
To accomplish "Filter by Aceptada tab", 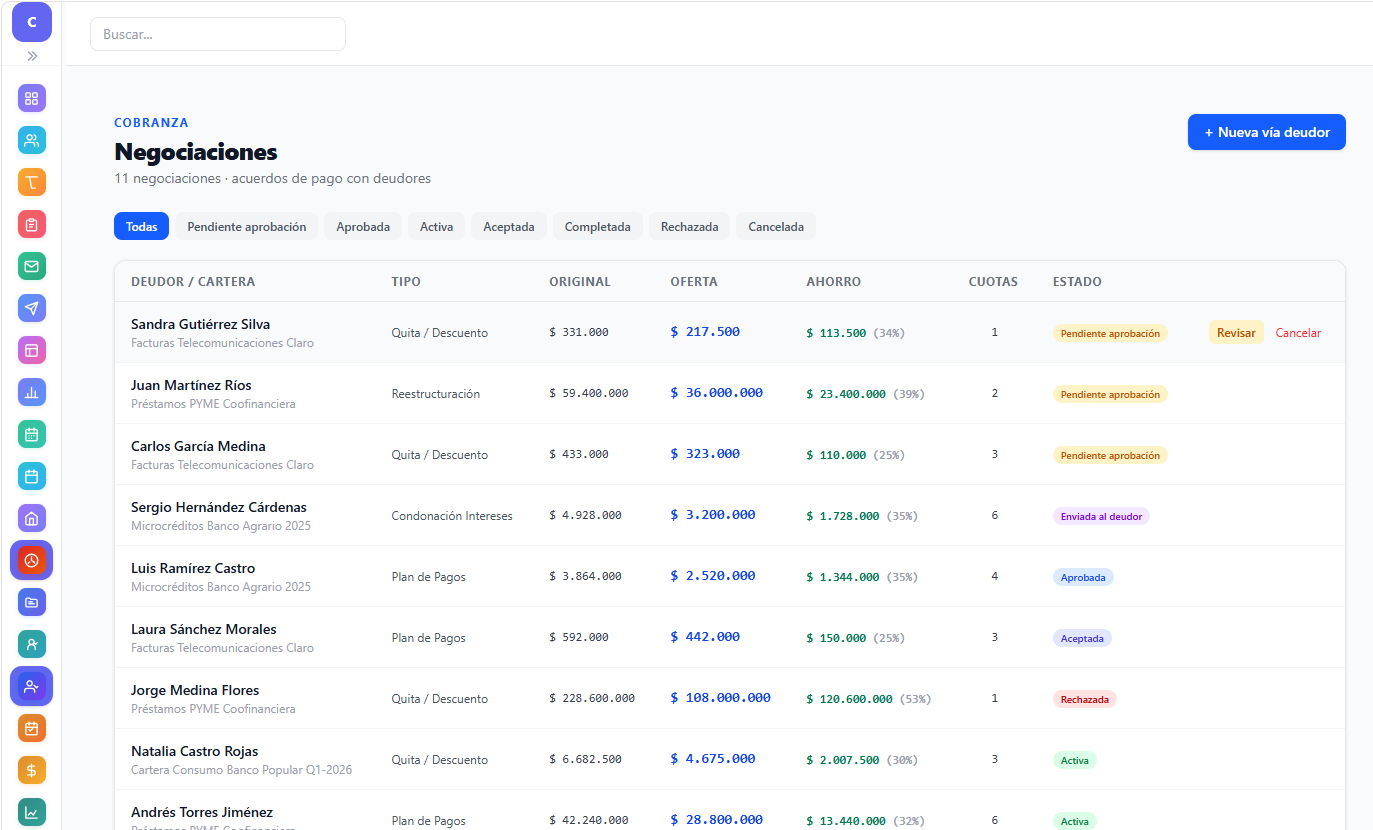I will (509, 227).
